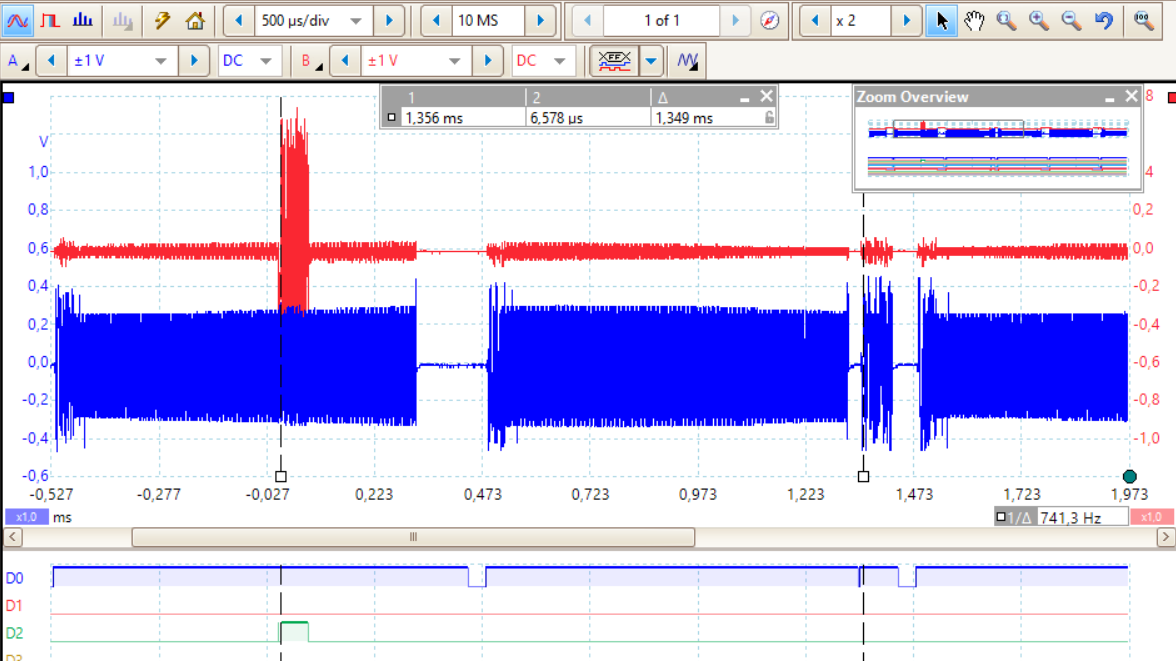Click the next sample count arrow
Viewport: 1176px width, 661px height.
click(540, 20)
